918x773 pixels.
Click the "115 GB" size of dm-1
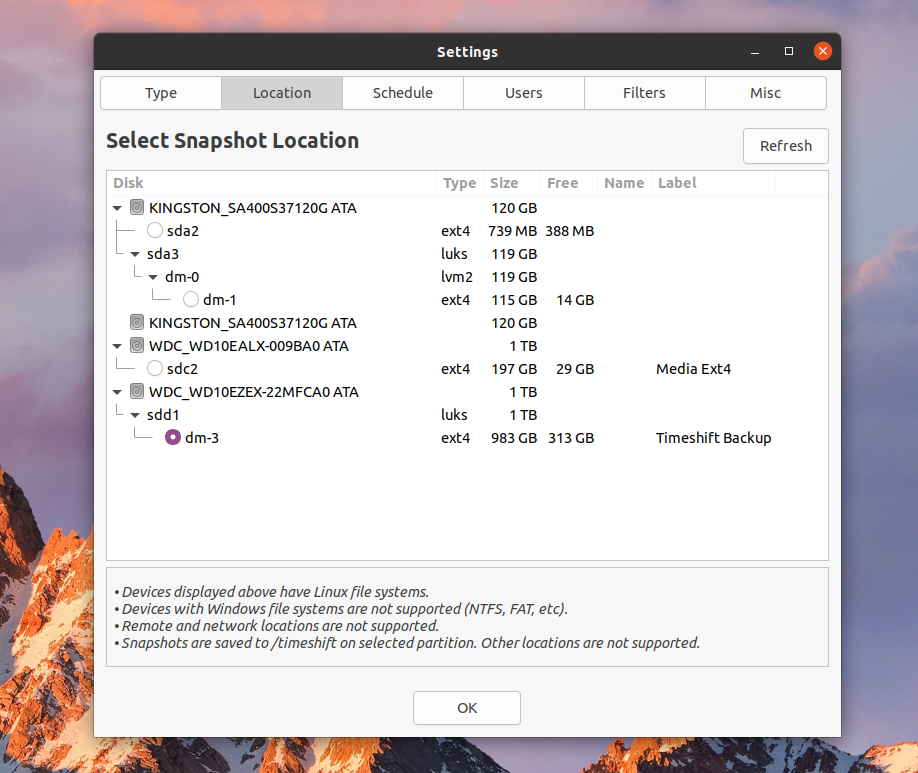pyautogui.click(x=514, y=300)
